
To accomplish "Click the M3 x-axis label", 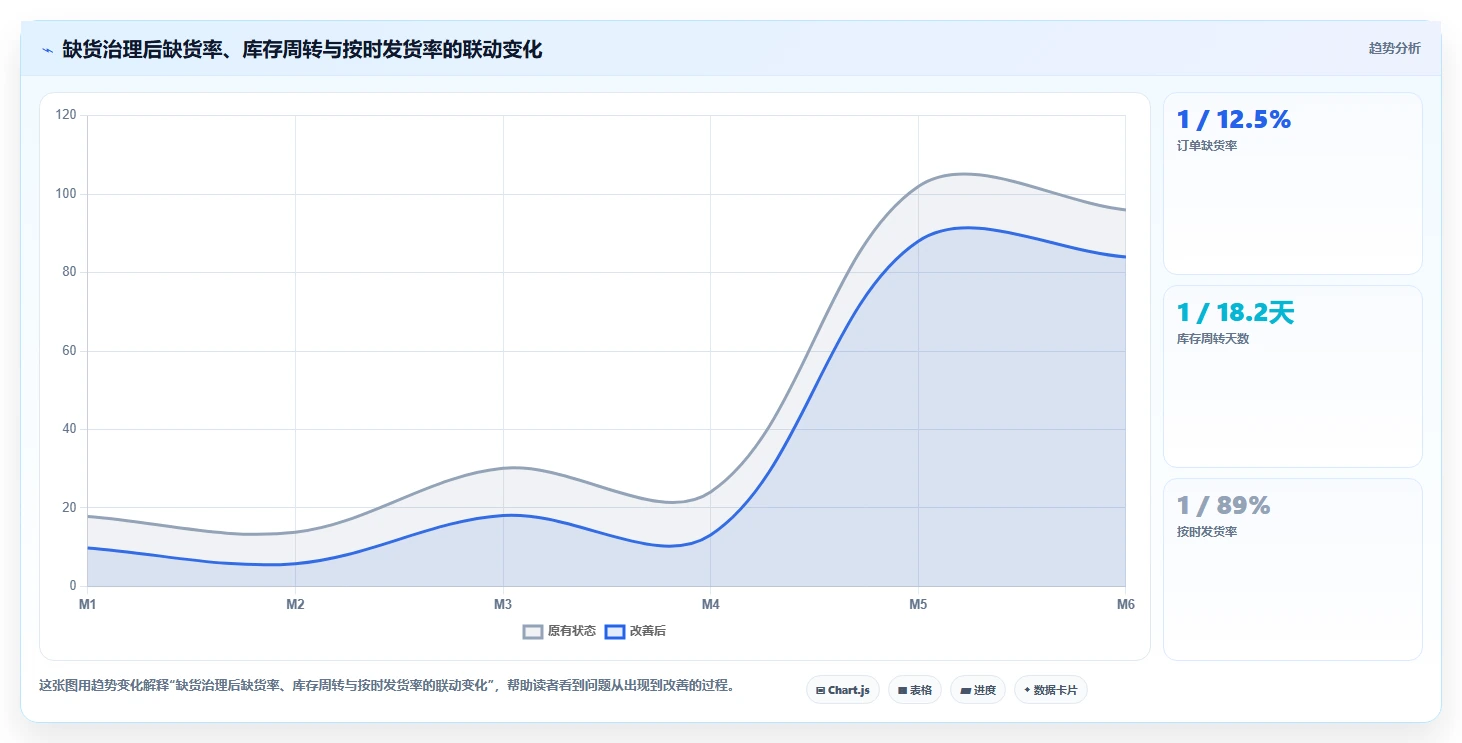I will pos(503,604).
